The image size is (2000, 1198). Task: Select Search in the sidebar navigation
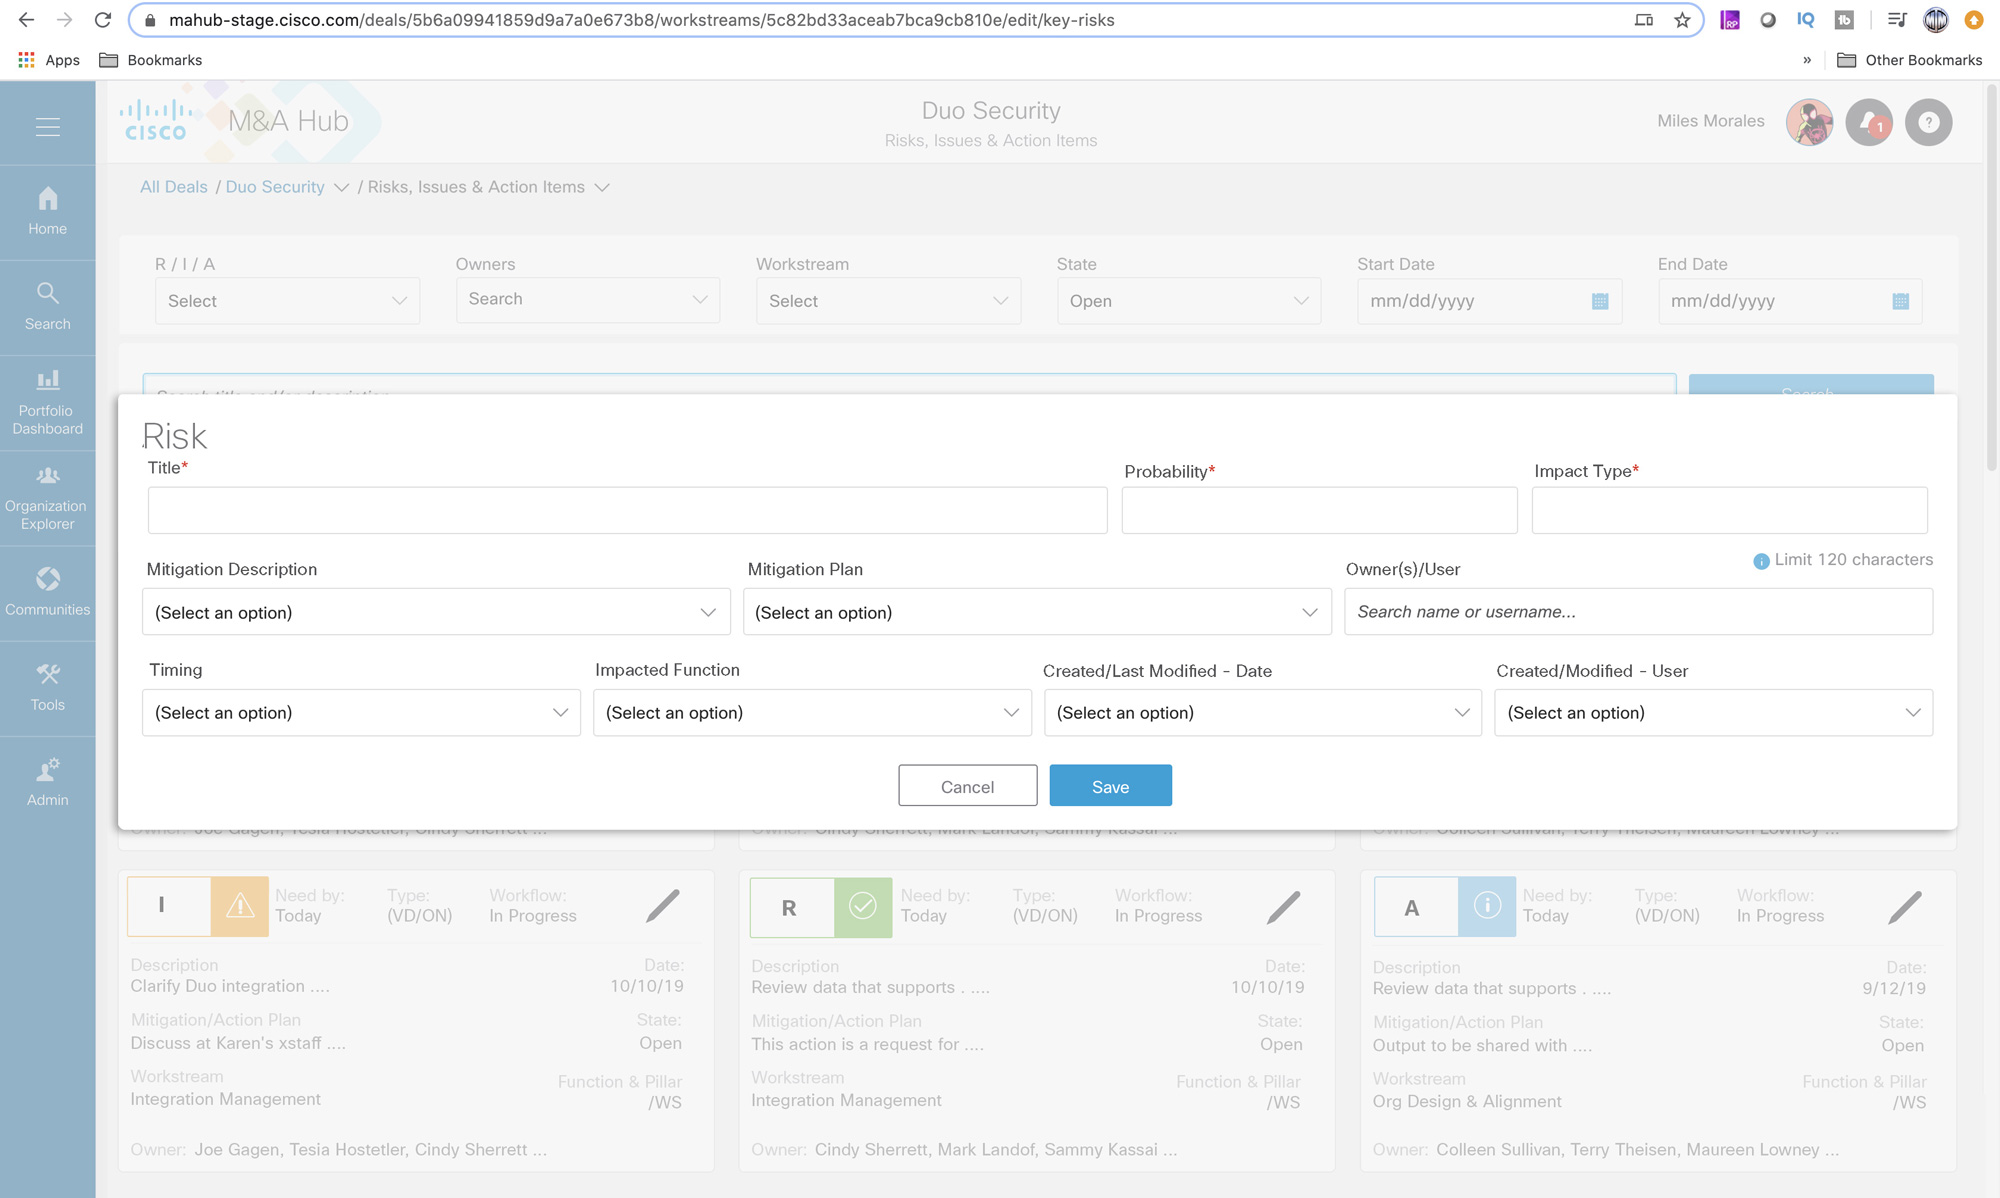coord(47,306)
